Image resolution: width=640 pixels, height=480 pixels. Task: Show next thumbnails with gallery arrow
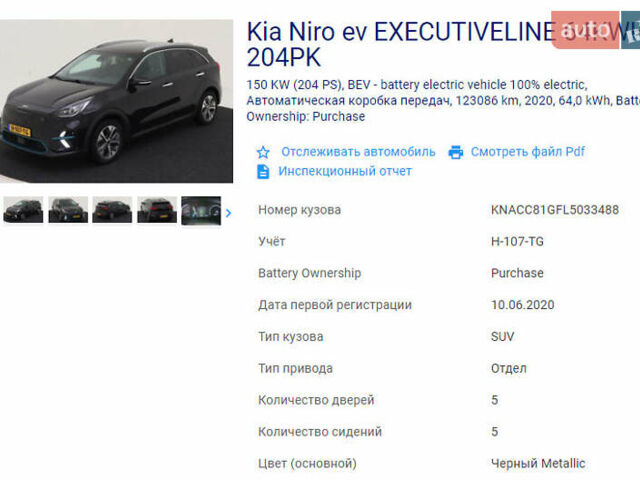(x=228, y=213)
